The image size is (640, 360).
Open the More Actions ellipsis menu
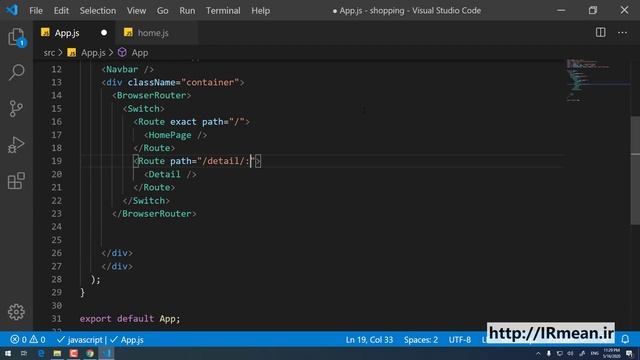point(622,33)
